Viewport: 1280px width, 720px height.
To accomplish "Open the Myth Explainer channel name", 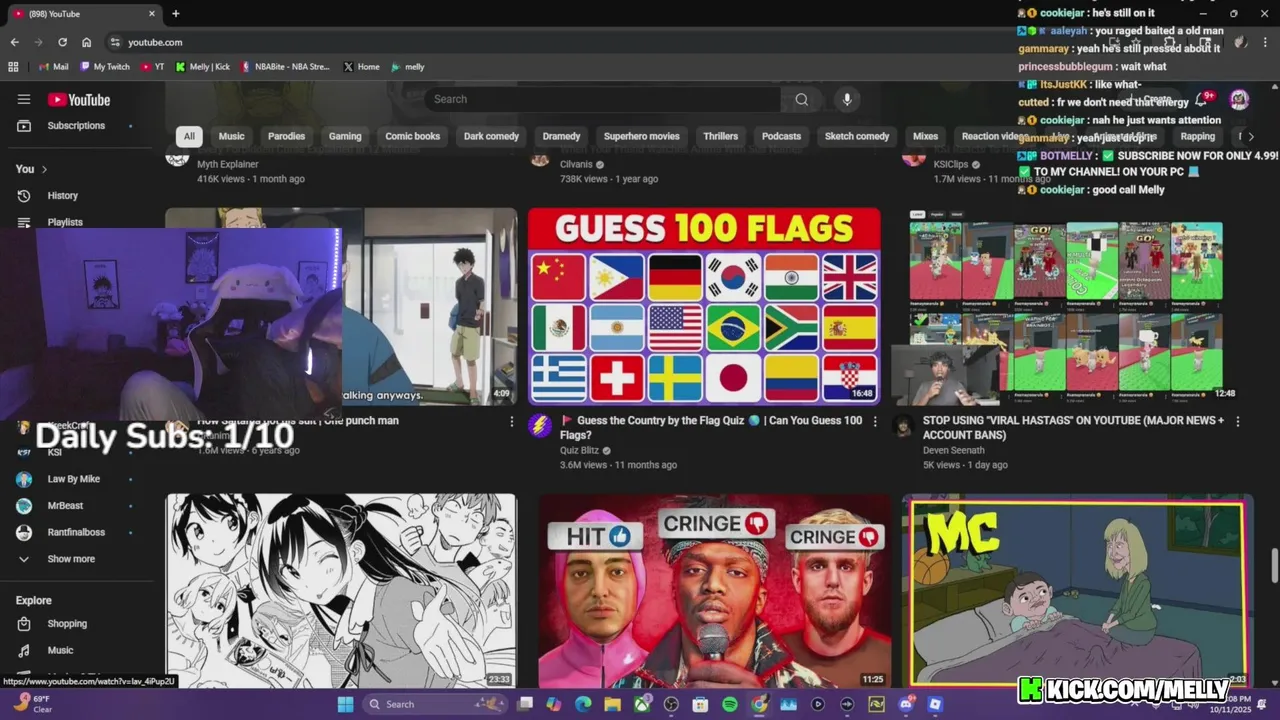I will click(228, 164).
